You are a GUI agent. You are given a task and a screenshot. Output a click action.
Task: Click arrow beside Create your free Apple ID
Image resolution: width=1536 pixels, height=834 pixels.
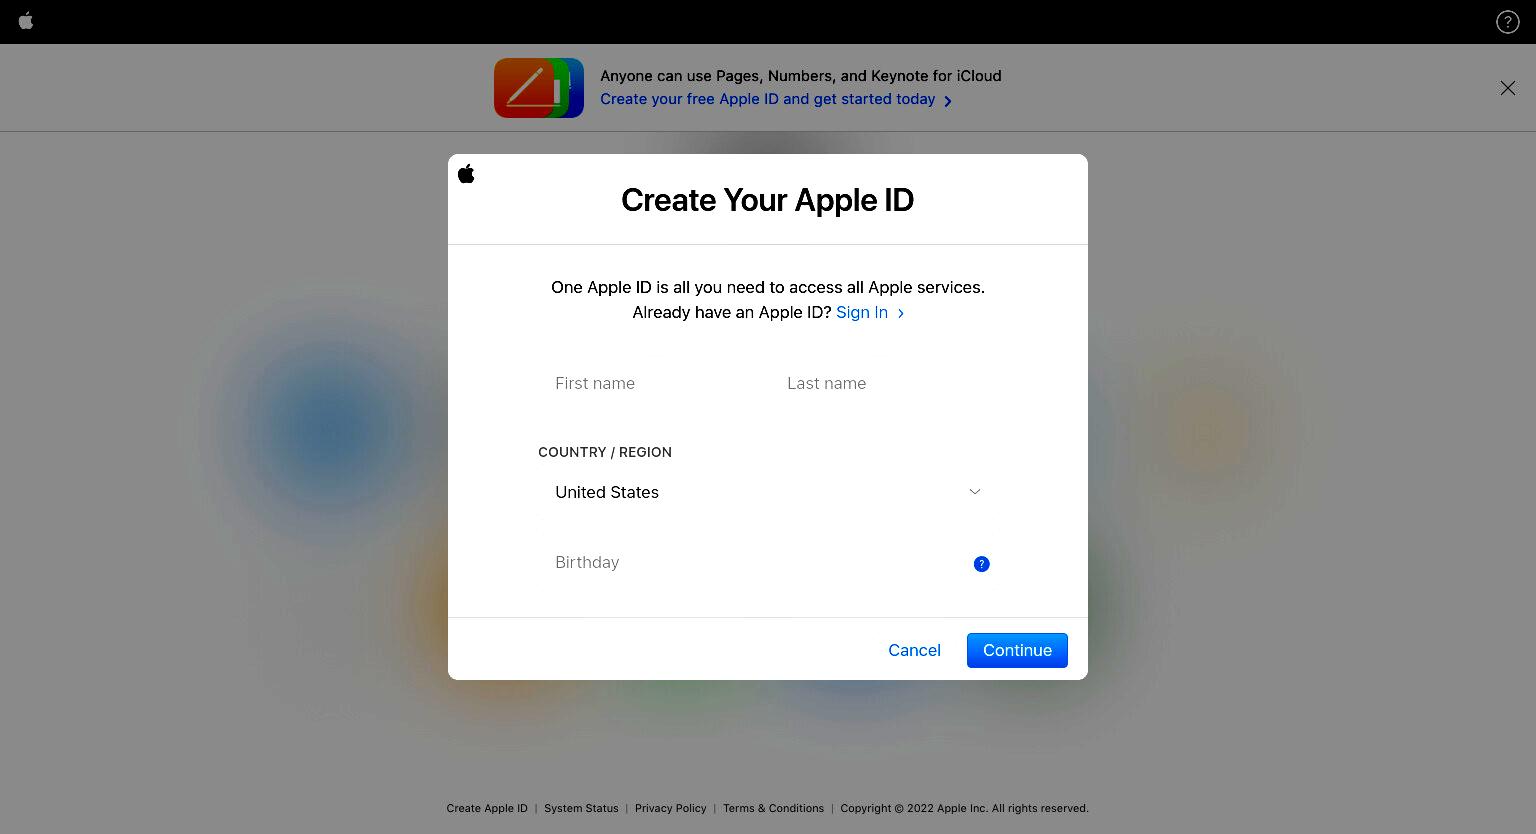(948, 101)
